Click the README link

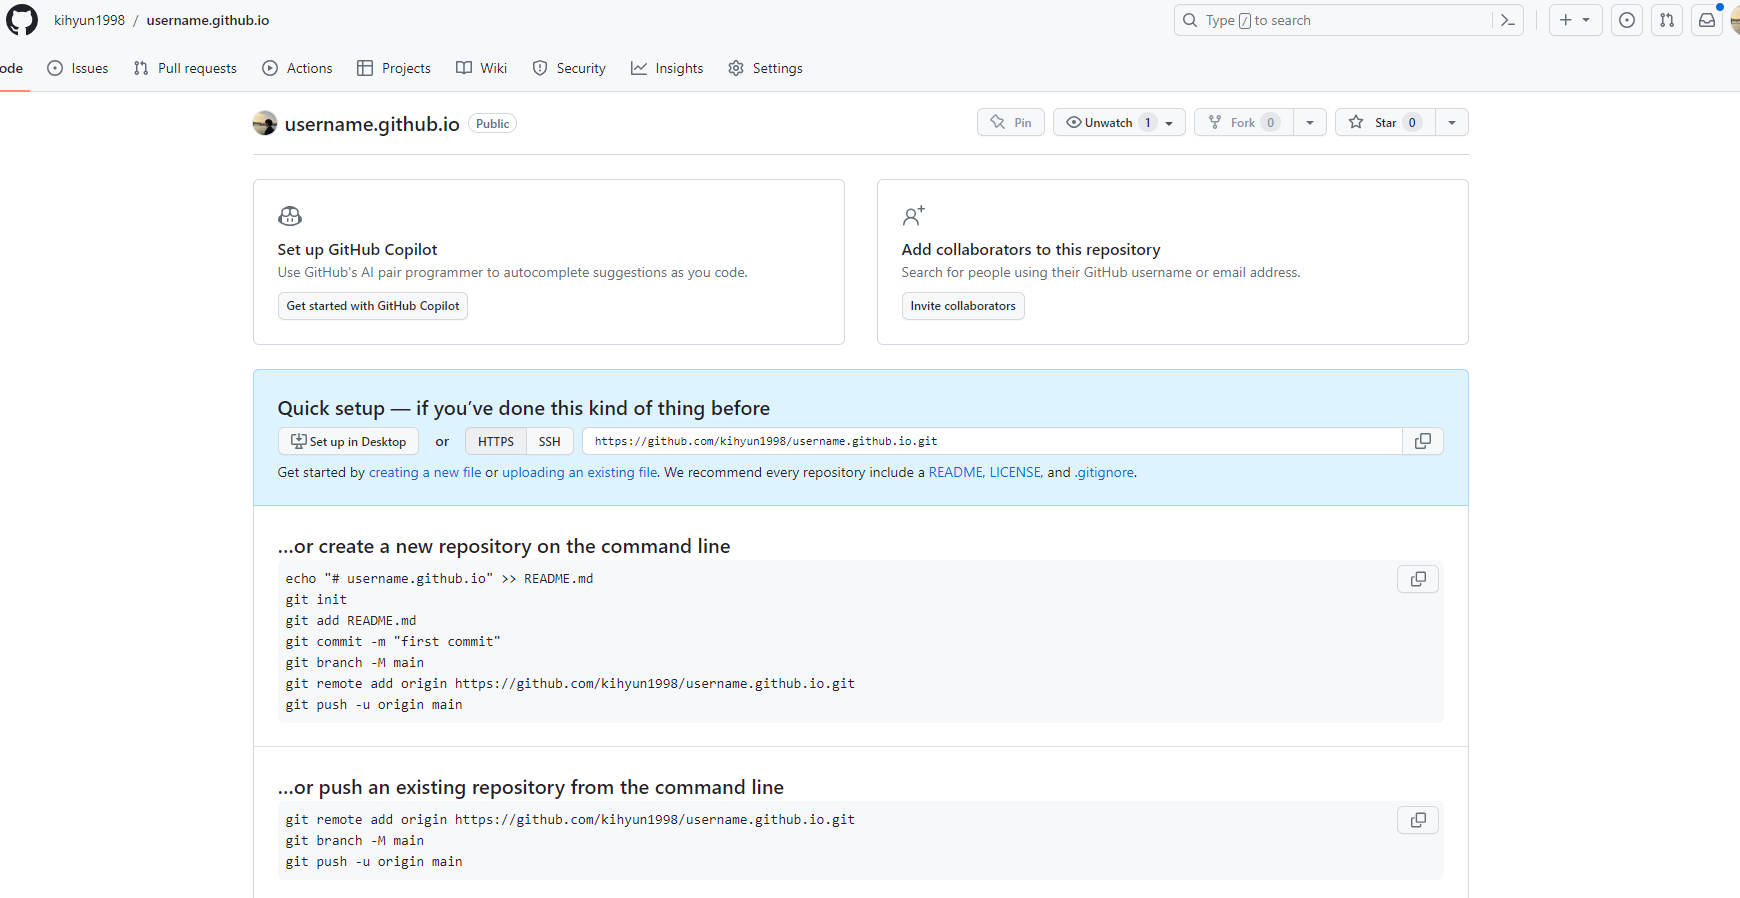coord(955,472)
